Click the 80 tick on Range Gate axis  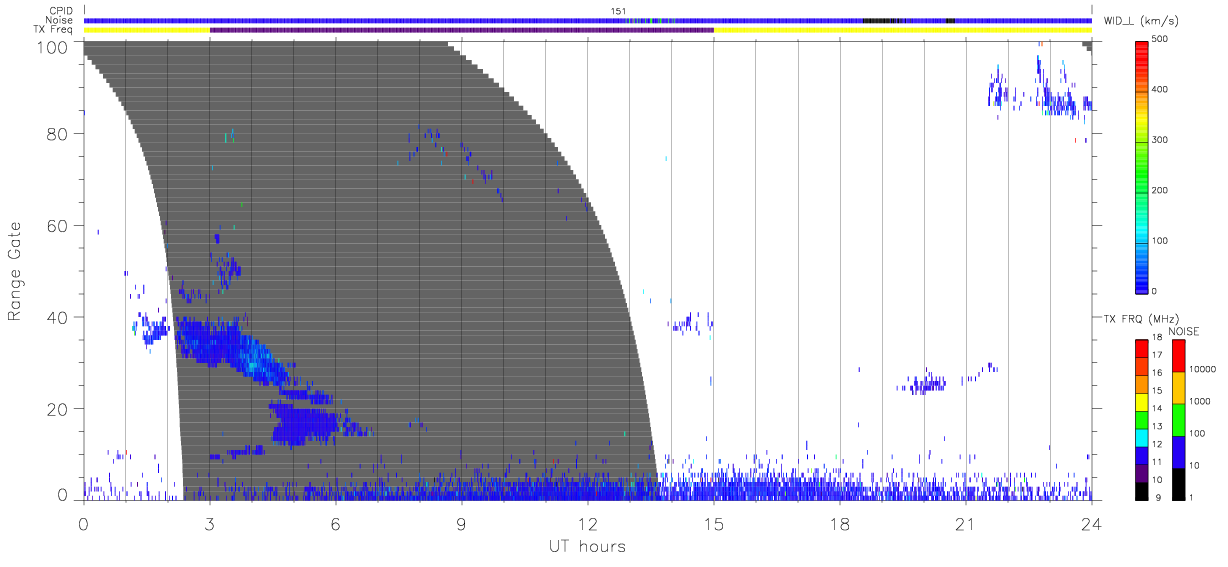coord(59,134)
